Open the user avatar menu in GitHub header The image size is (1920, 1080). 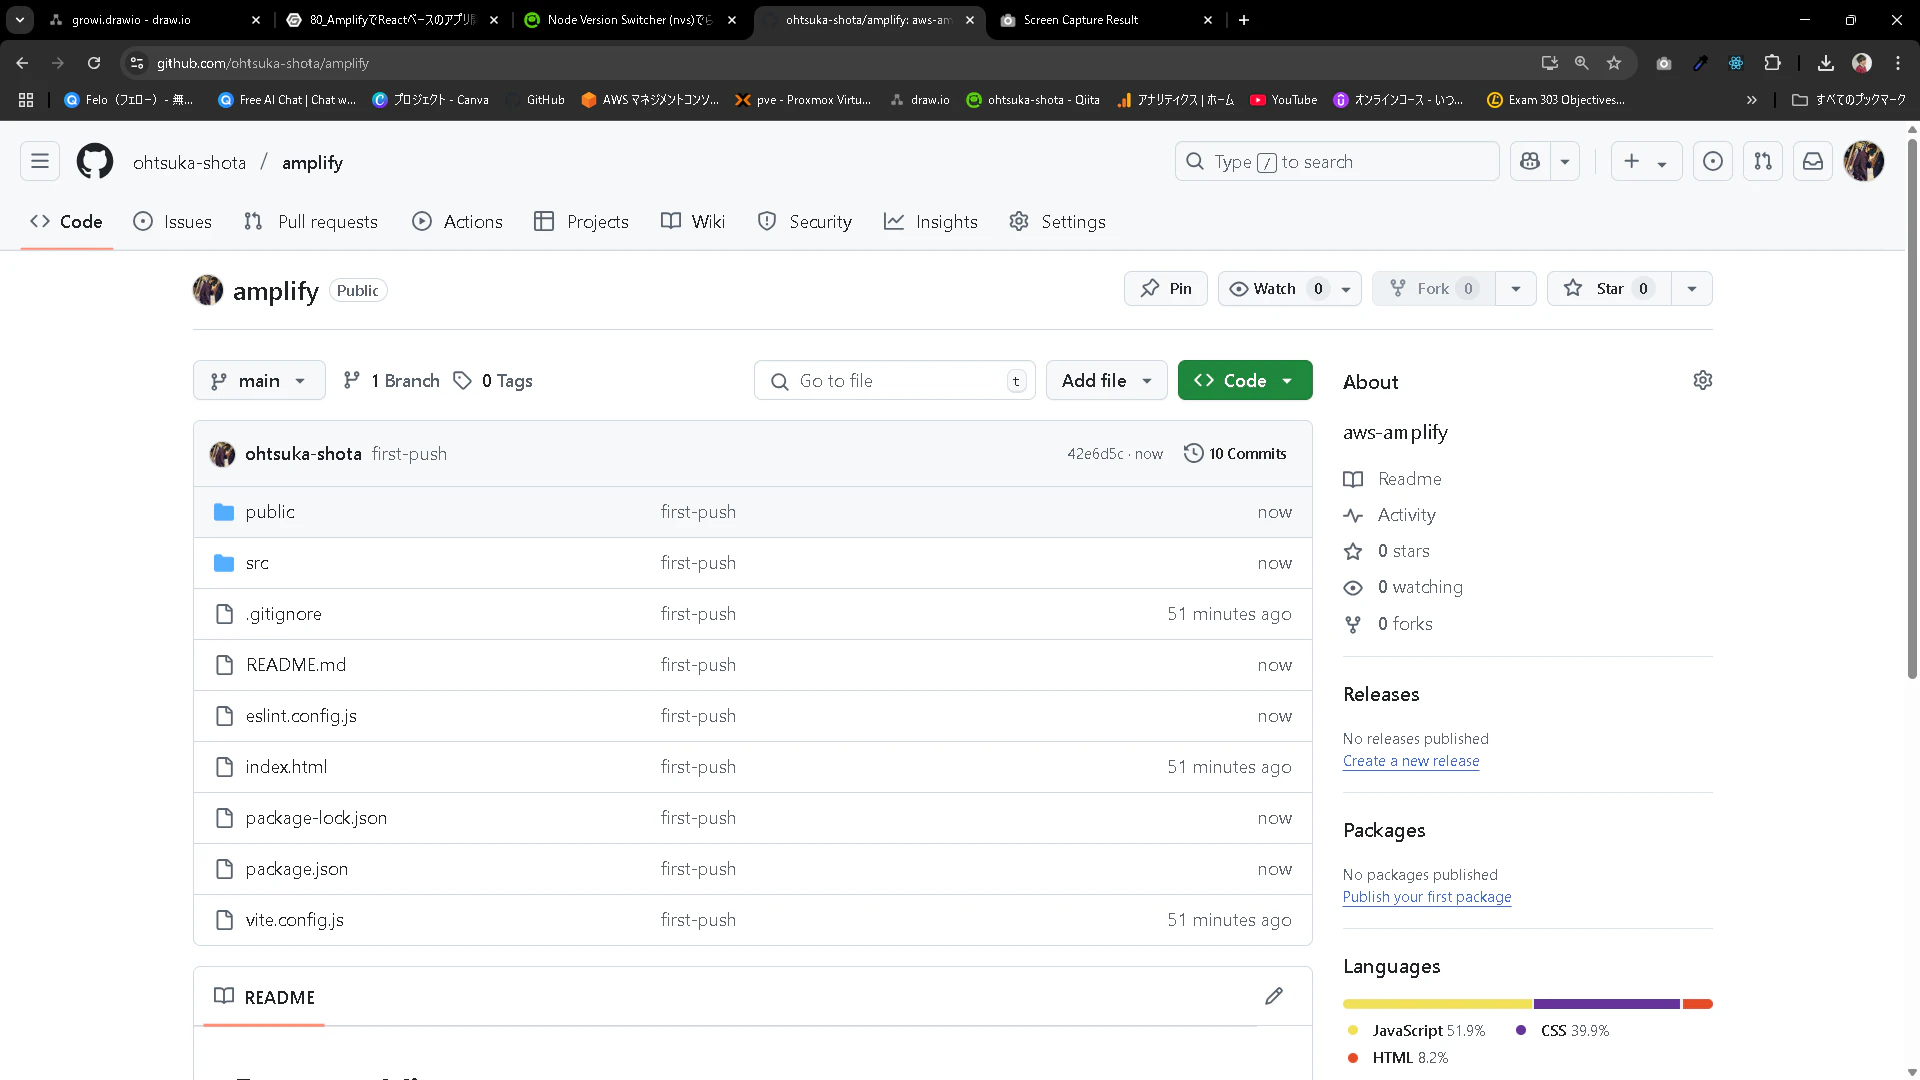coord(1864,161)
